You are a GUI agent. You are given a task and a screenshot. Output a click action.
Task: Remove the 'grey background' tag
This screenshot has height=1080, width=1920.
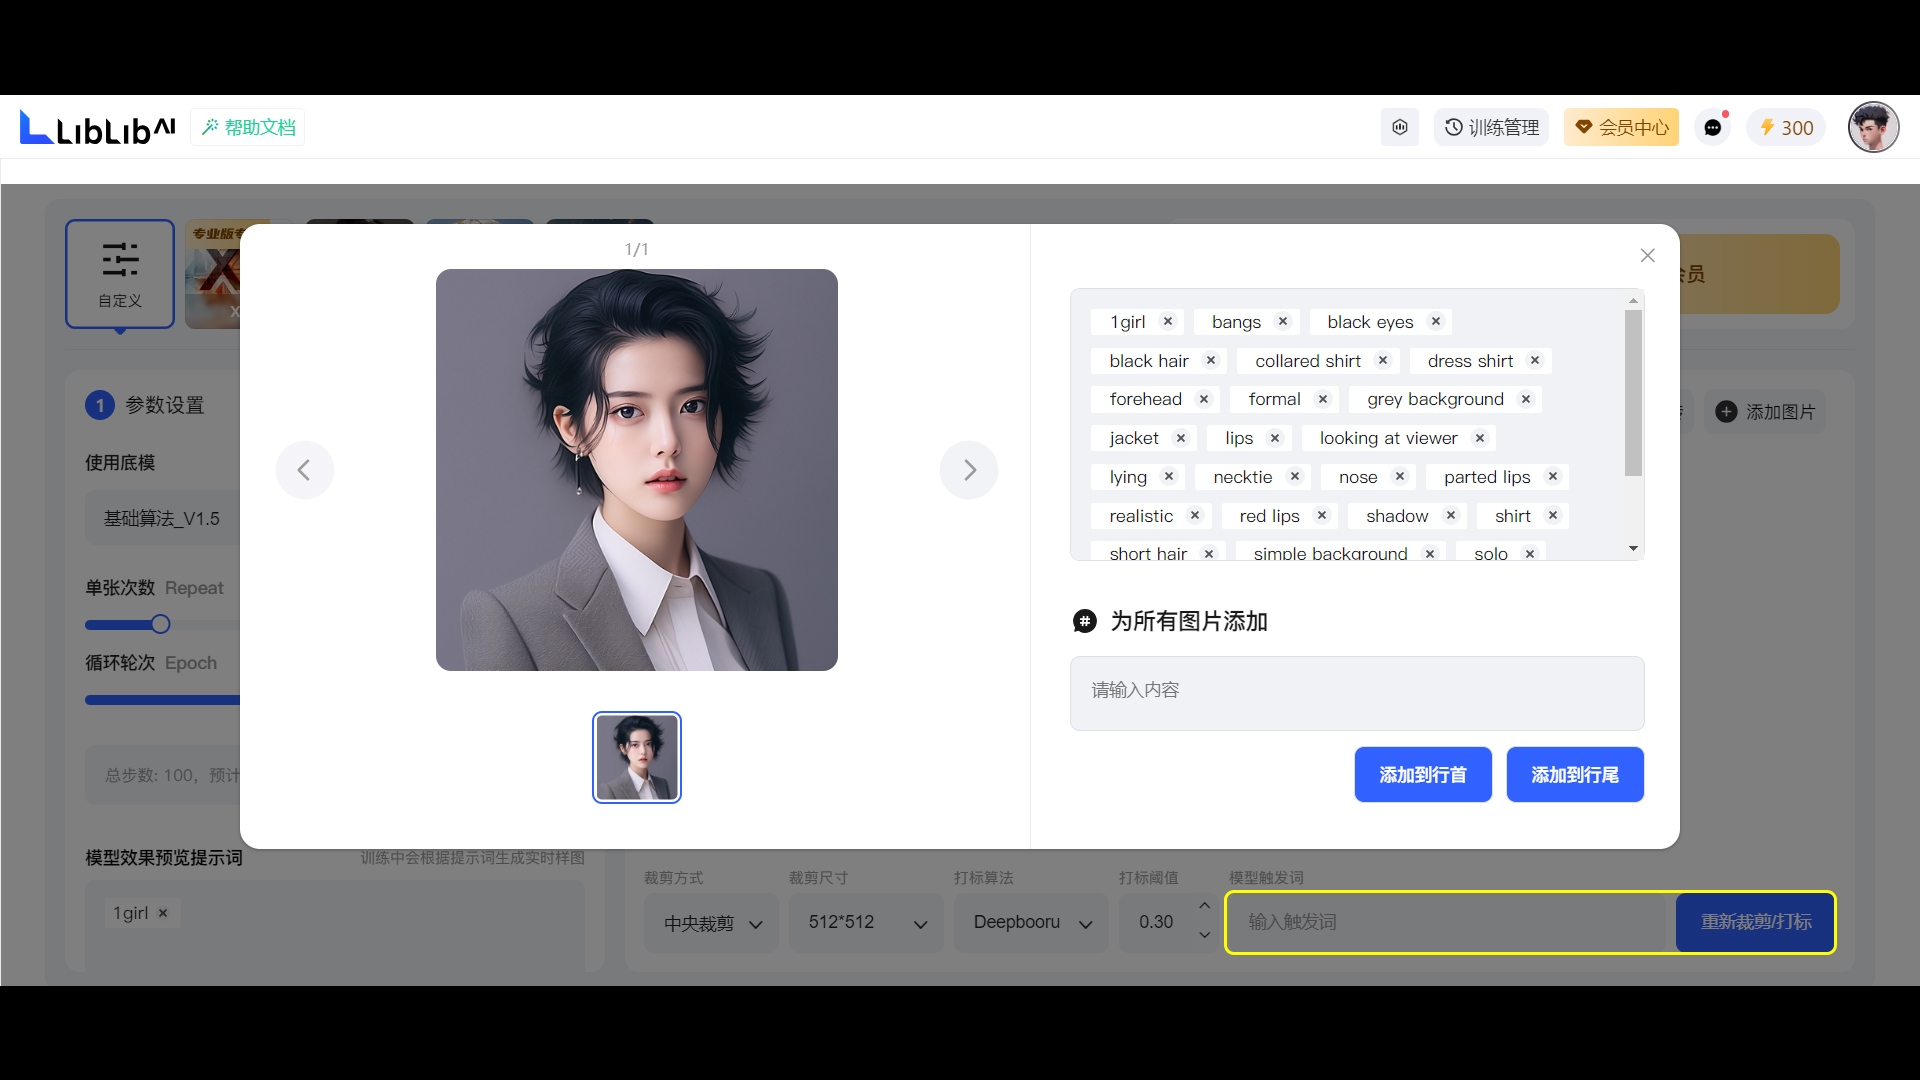click(x=1526, y=399)
